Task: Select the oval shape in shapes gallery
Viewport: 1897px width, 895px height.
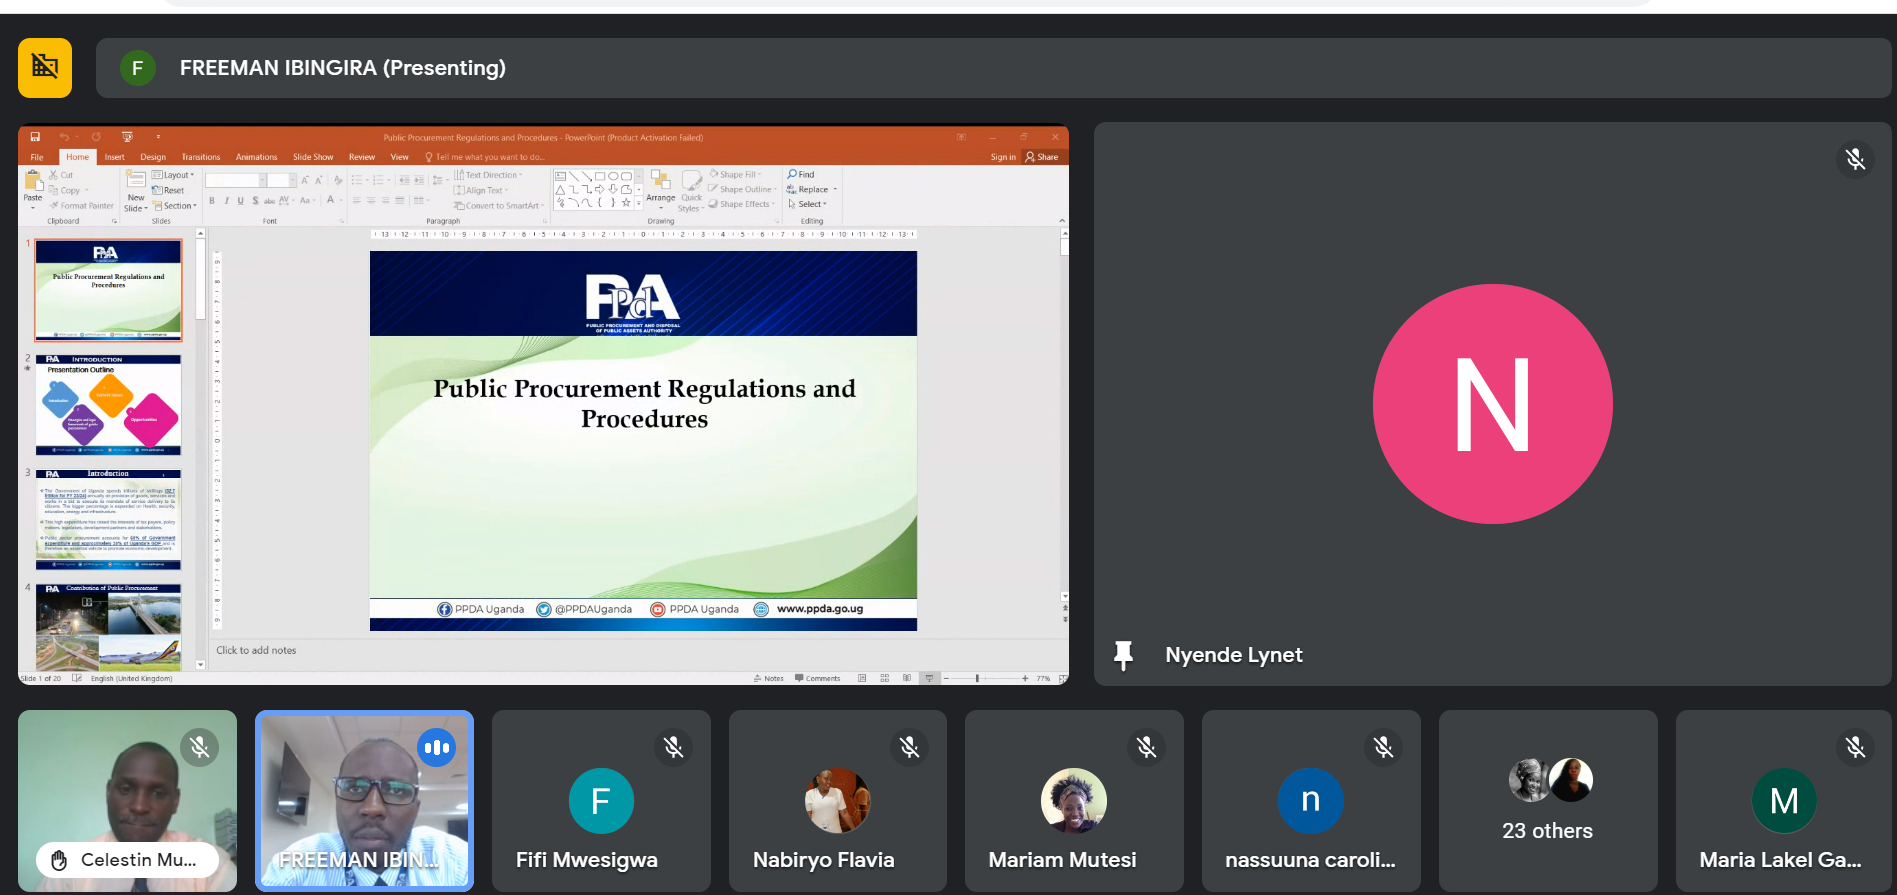Action: click(x=613, y=176)
